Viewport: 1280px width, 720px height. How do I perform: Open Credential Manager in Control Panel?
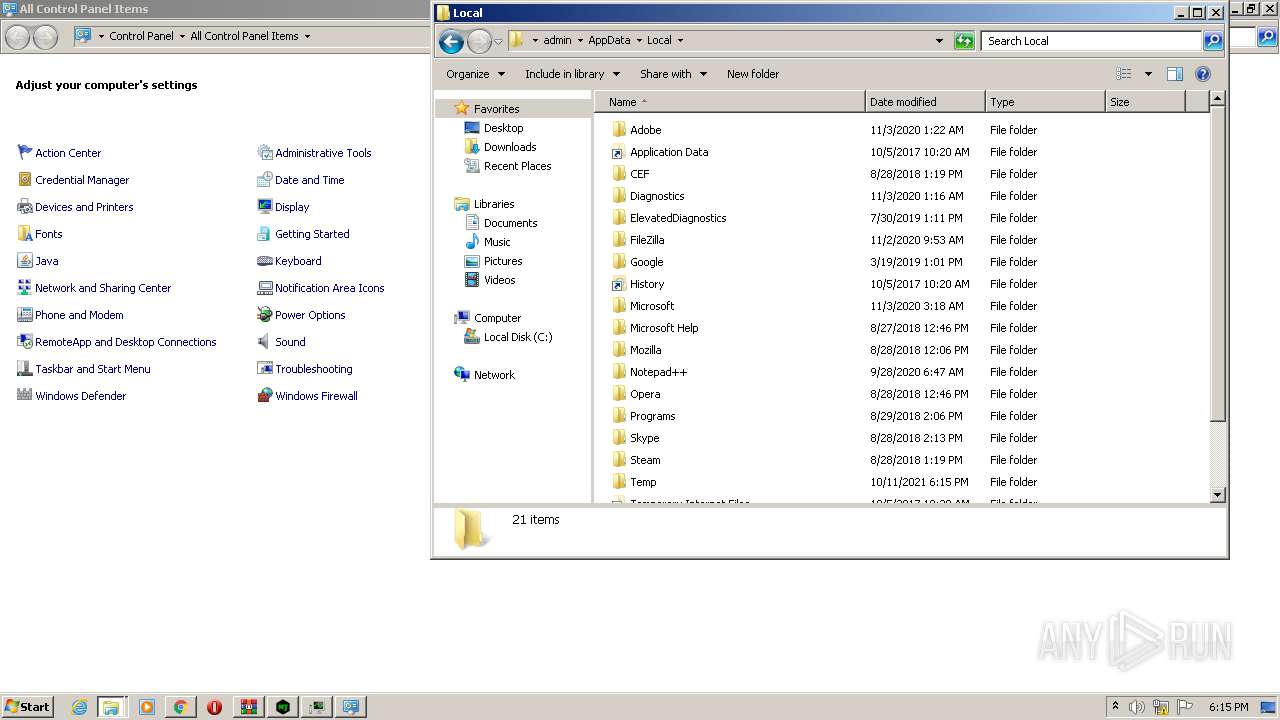tap(82, 180)
